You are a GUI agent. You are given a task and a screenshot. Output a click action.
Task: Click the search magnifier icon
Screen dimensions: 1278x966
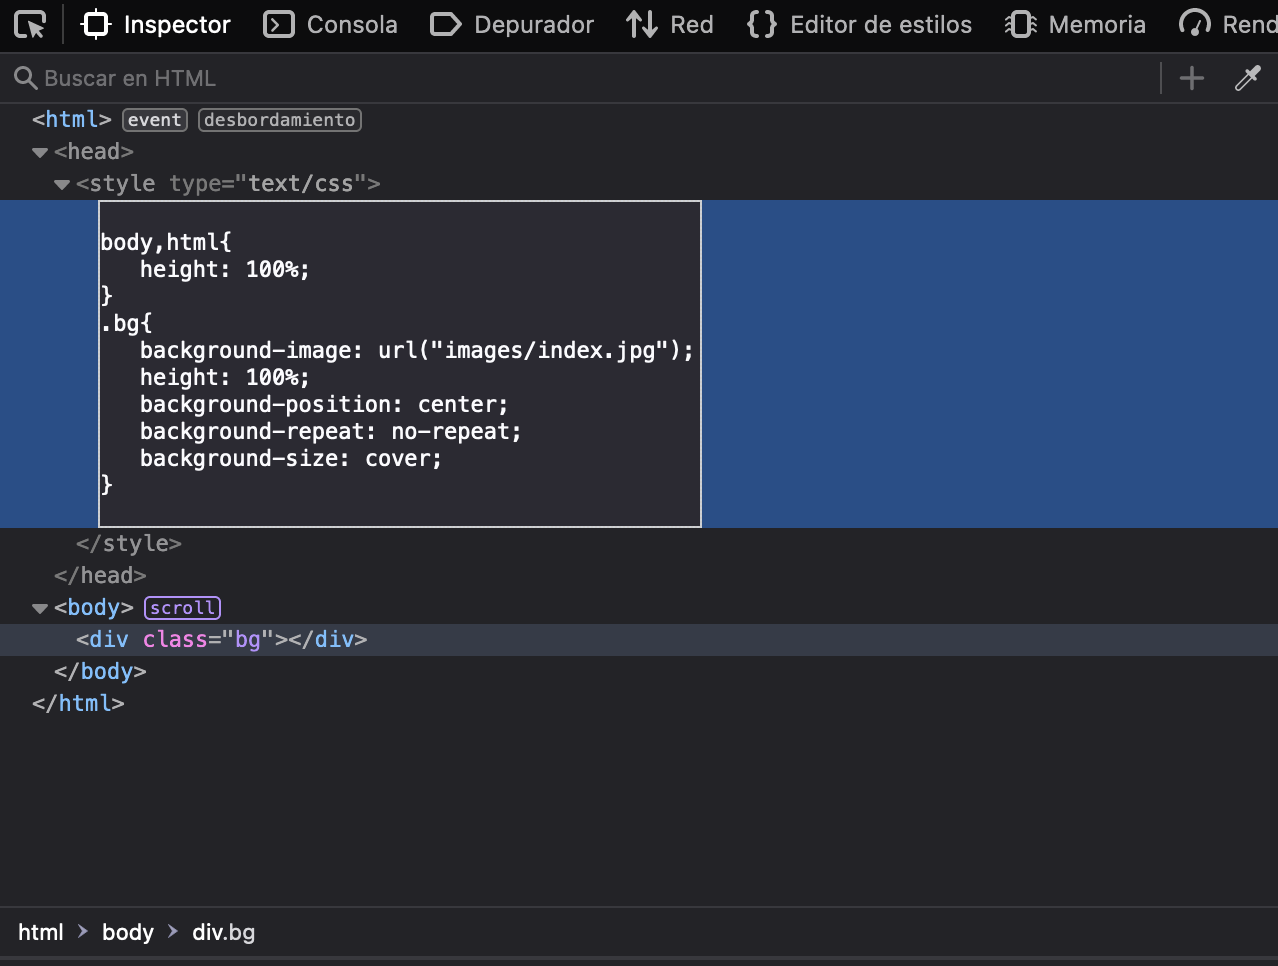coord(25,78)
